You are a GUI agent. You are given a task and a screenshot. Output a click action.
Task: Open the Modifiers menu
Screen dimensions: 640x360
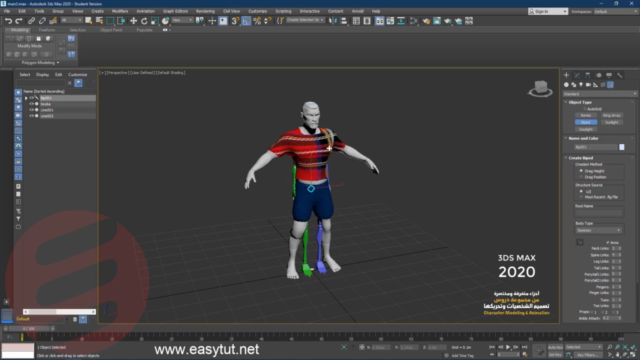pyautogui.click(x=120, y=11)
